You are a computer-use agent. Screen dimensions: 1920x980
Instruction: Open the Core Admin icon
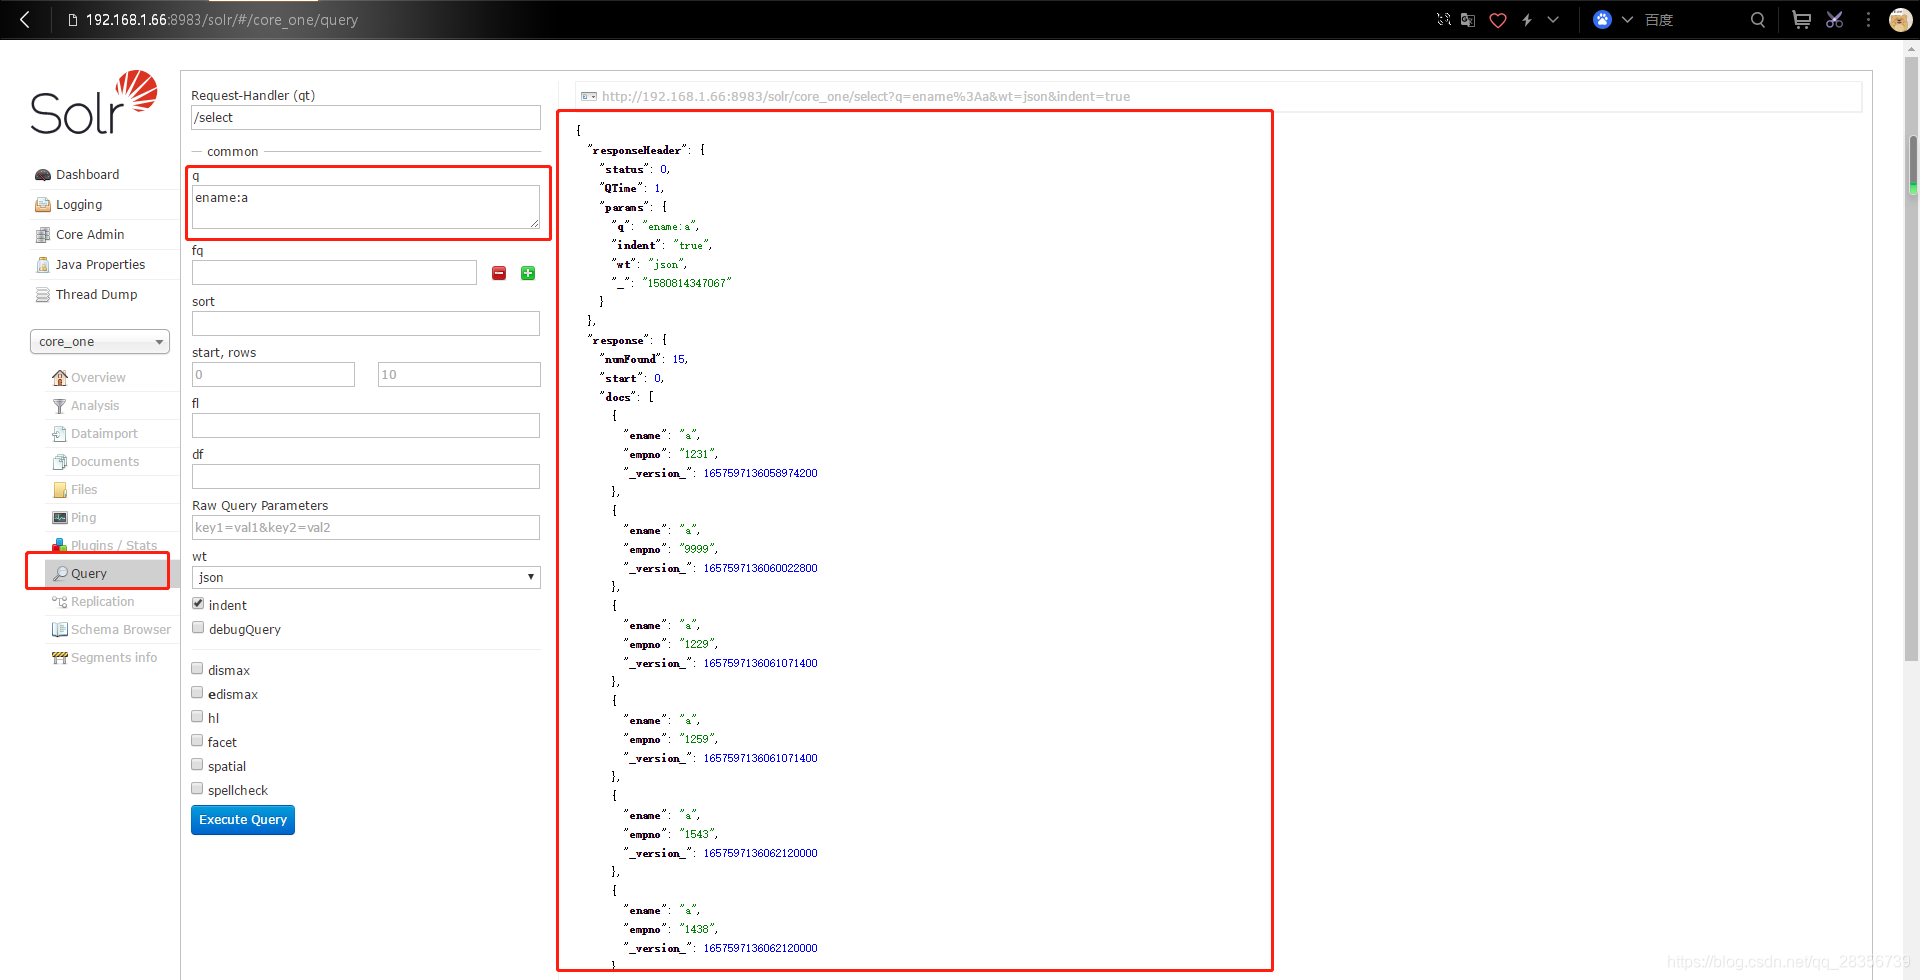43,235
